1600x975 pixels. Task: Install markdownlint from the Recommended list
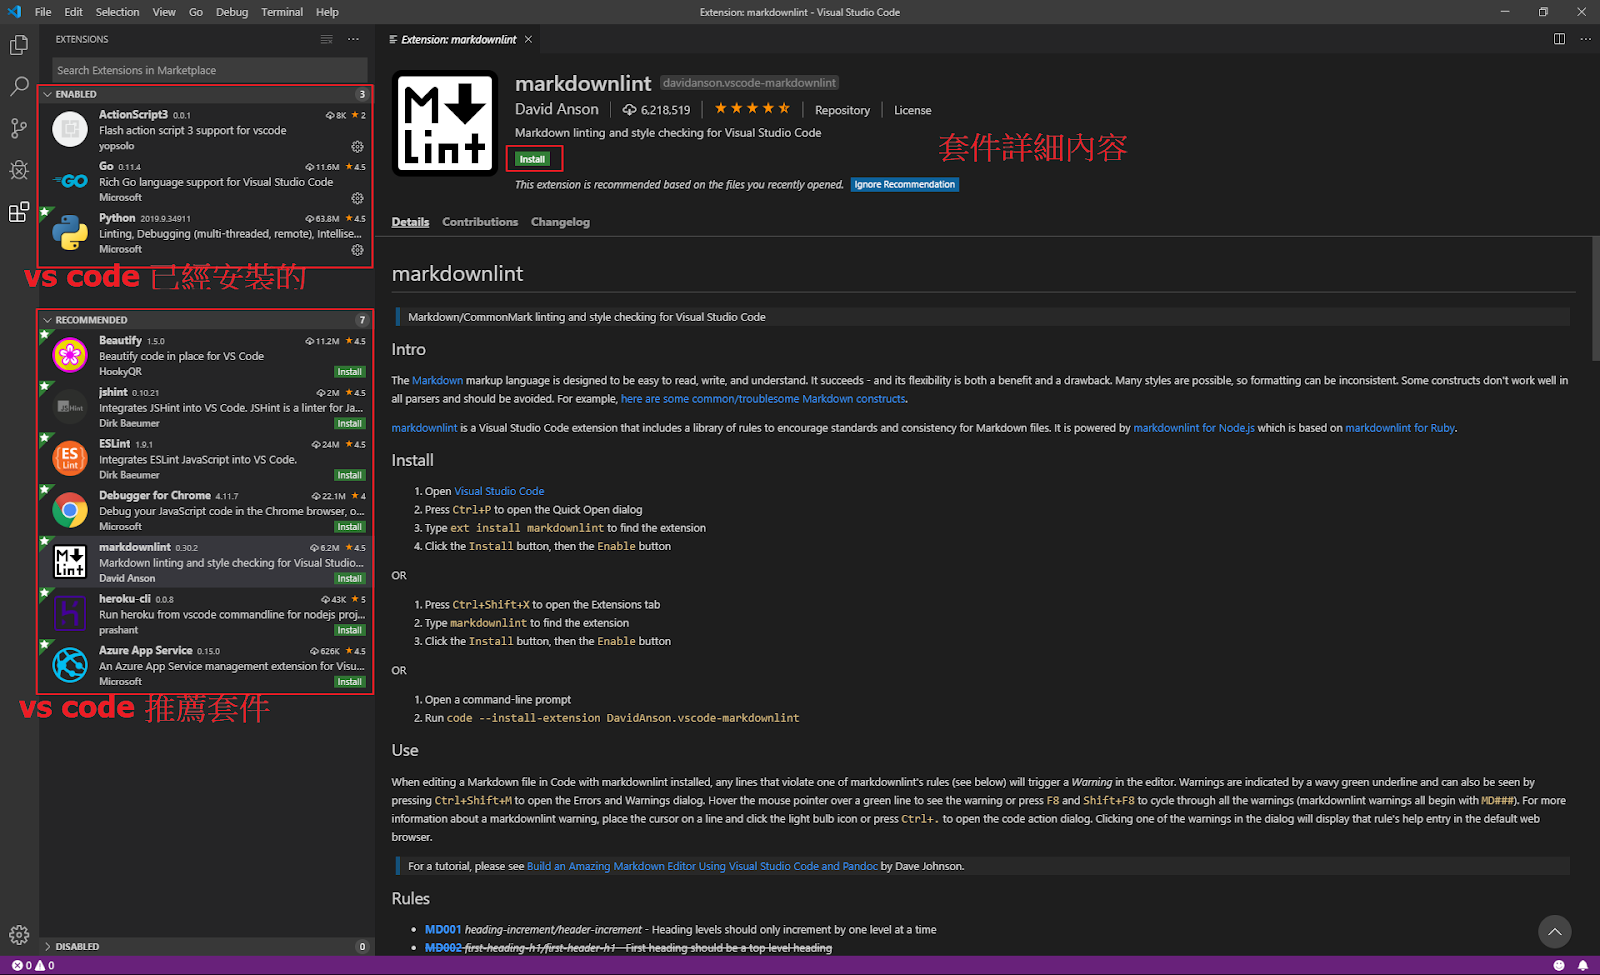coord(349,579)
